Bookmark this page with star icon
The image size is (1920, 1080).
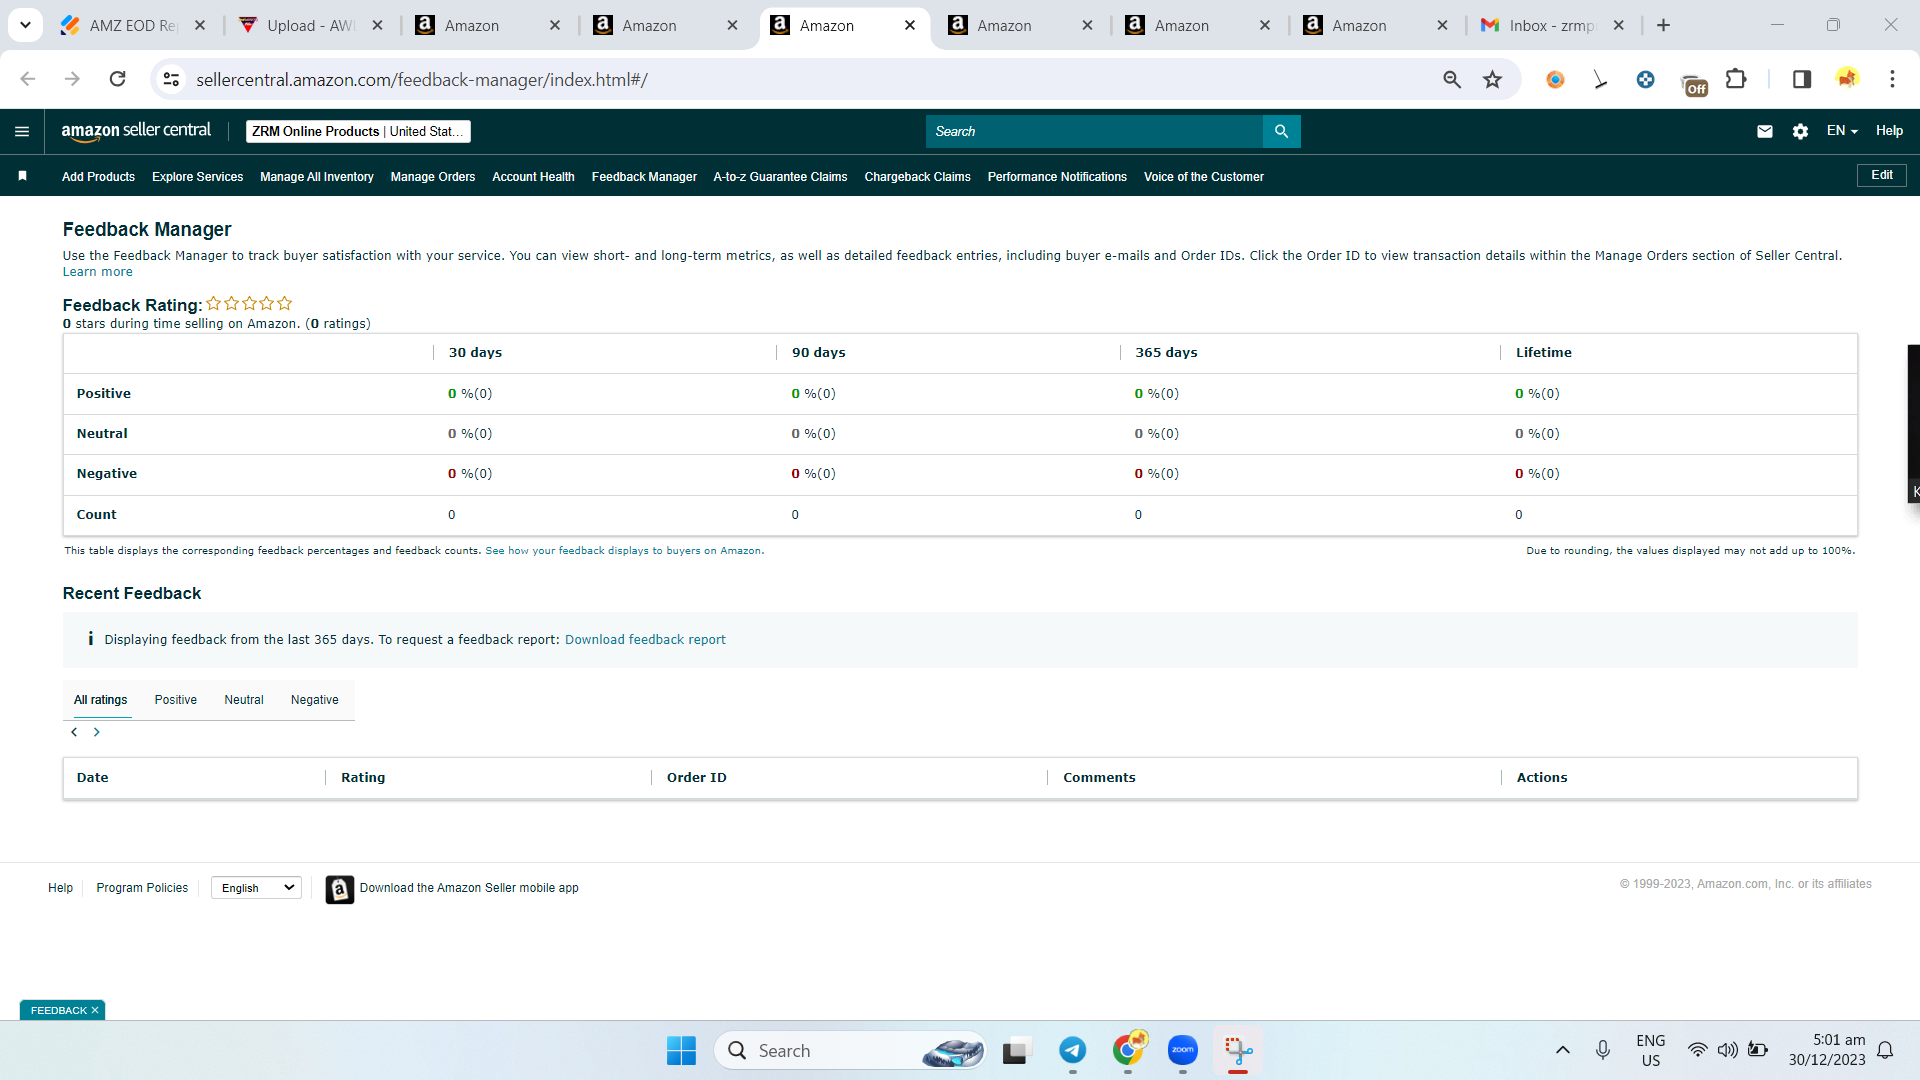(x=1493, y=79)
